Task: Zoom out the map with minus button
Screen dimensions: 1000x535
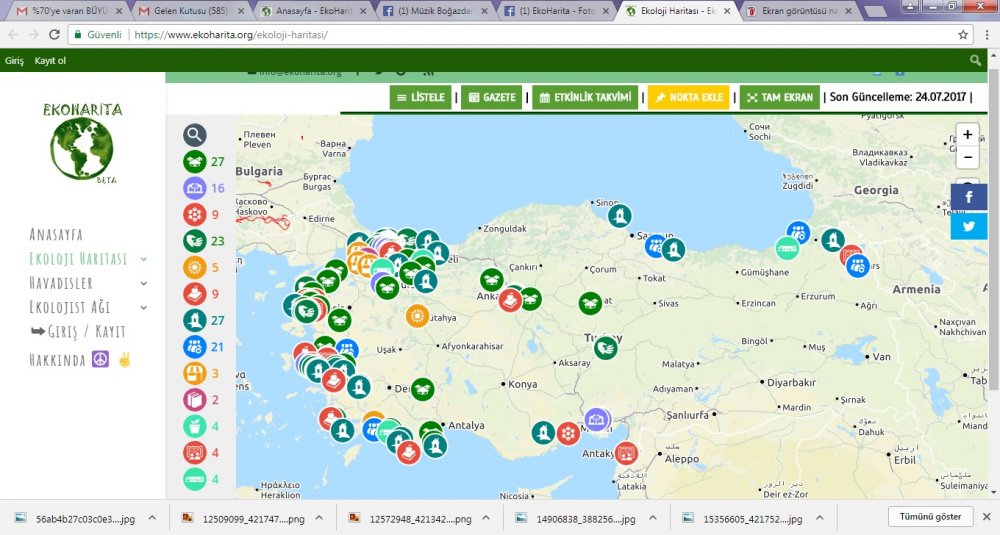Action: 967,157
